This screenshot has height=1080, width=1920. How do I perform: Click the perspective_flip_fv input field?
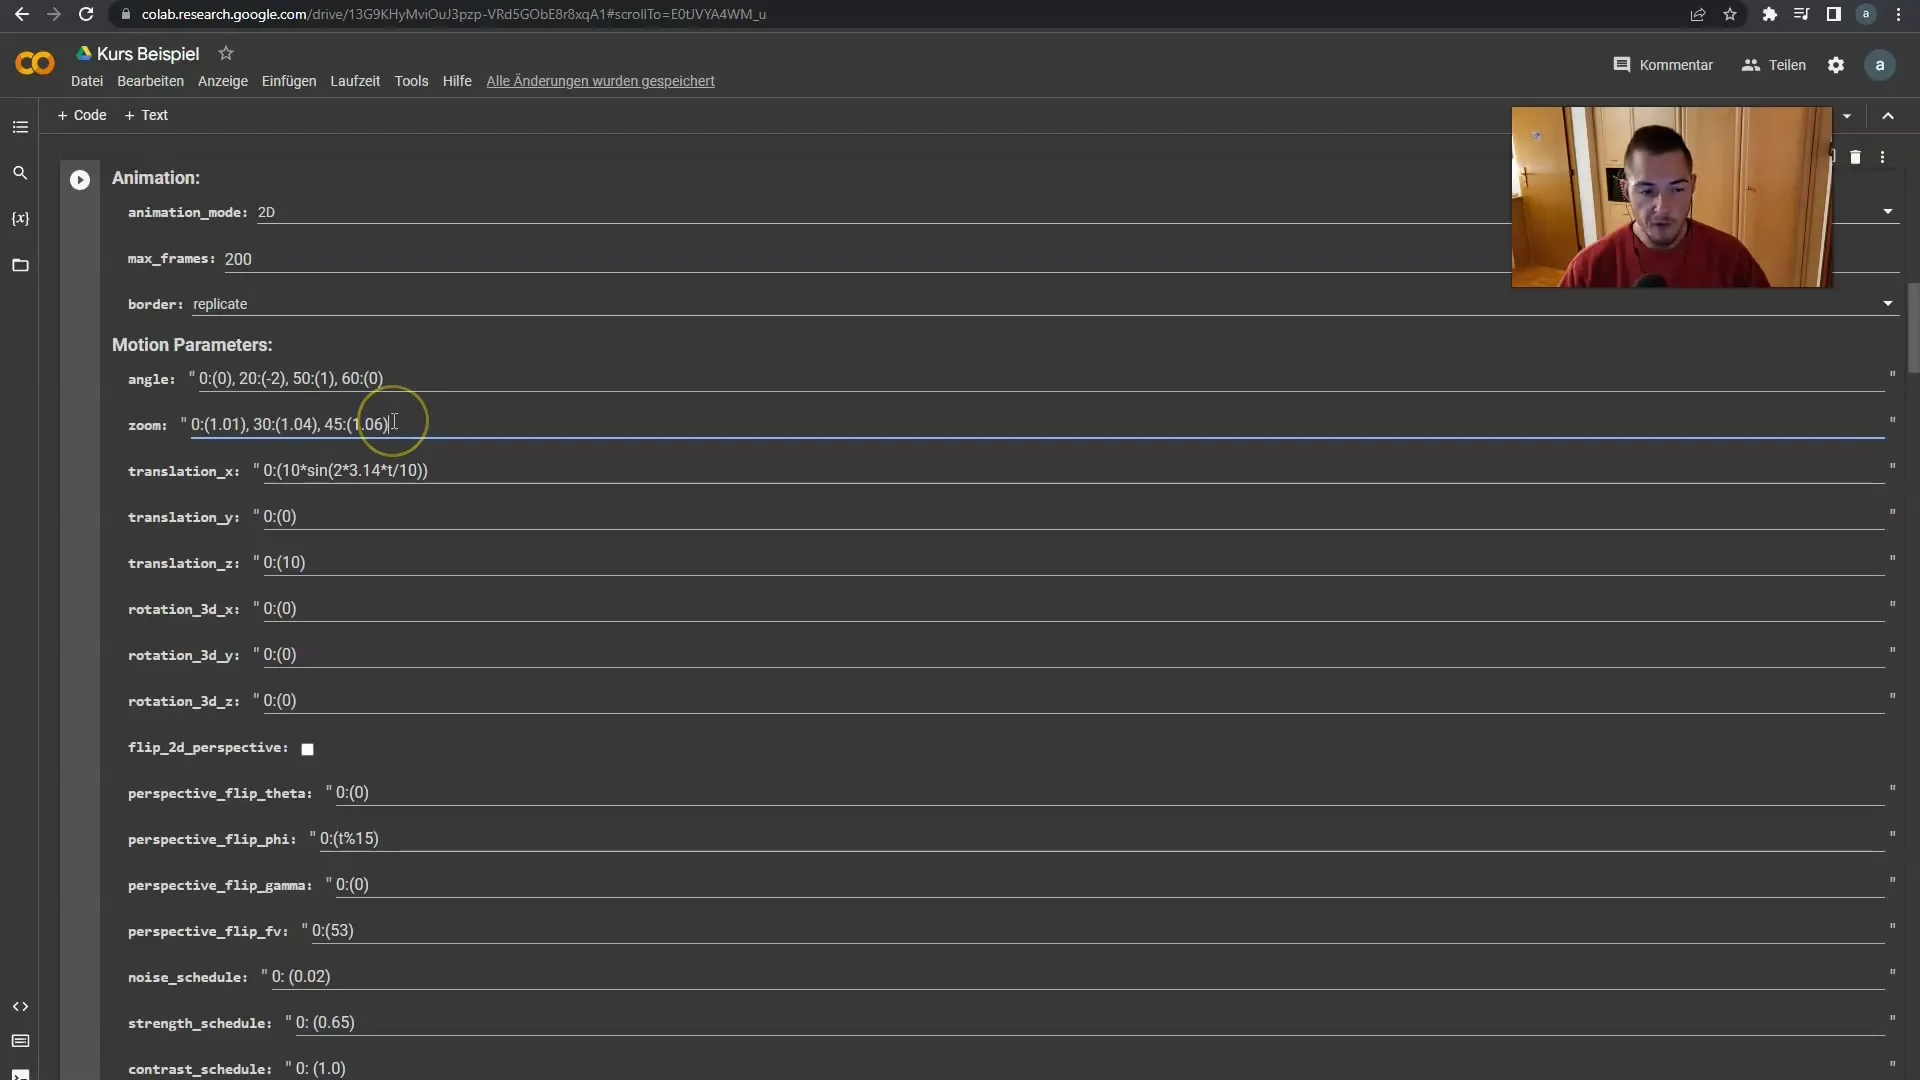pyautogui.click(x=1098, y=930)
